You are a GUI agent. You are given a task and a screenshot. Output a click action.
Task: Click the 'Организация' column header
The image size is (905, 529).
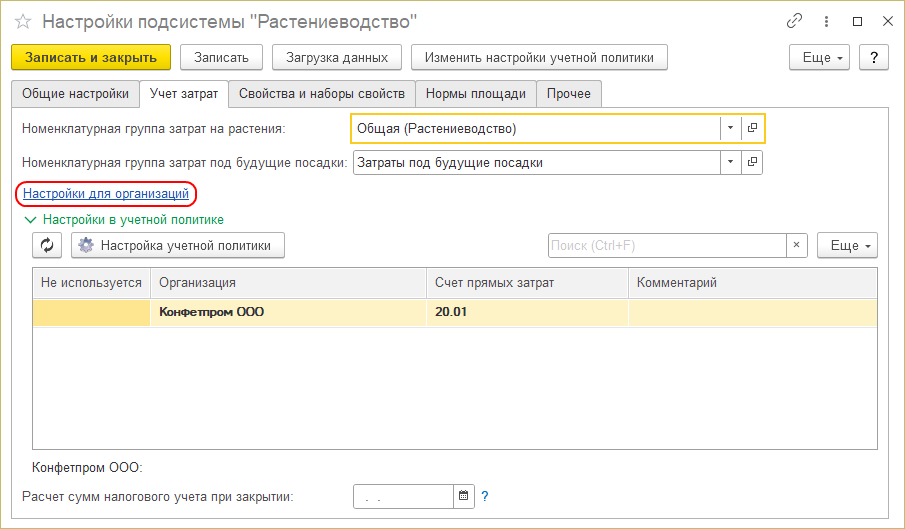pyautogui.click(x=289, y=283)
